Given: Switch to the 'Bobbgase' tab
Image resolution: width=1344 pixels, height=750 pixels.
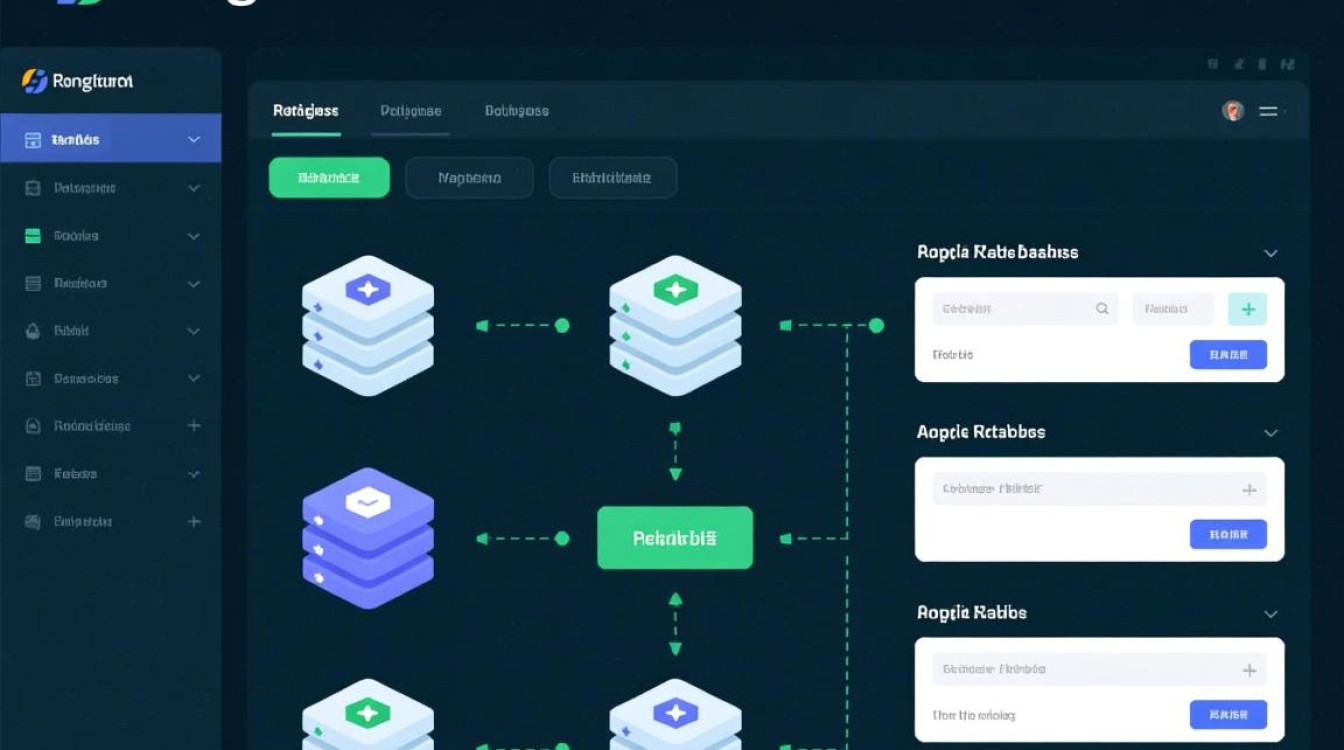Looking at the screenshot, I should coord(516,111).
